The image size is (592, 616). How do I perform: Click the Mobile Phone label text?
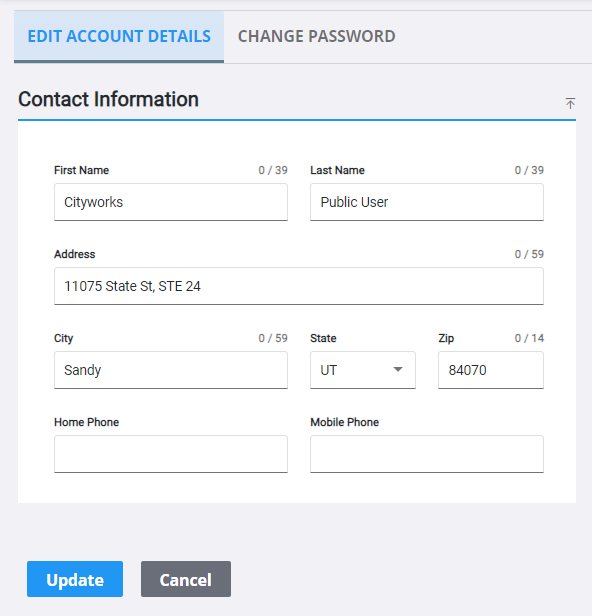pos(345,422)
